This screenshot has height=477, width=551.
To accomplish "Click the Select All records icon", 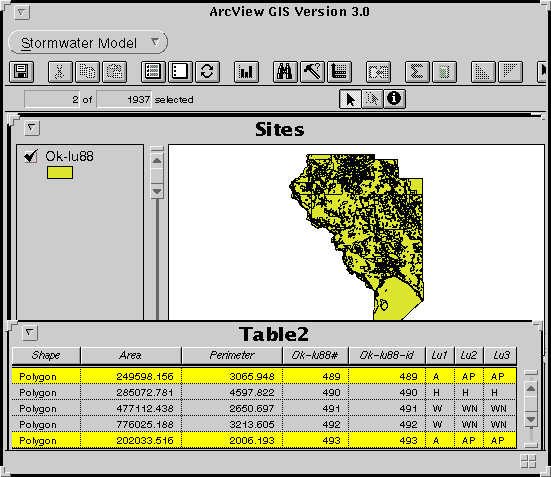I will (153, 72).
